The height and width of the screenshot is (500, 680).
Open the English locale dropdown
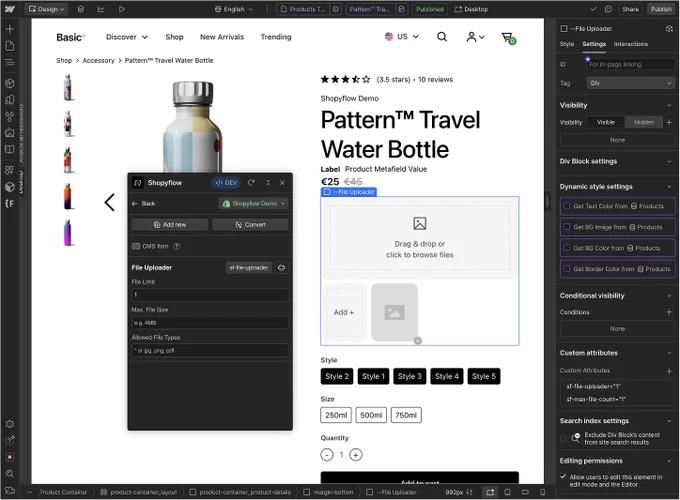pos(233,9)
